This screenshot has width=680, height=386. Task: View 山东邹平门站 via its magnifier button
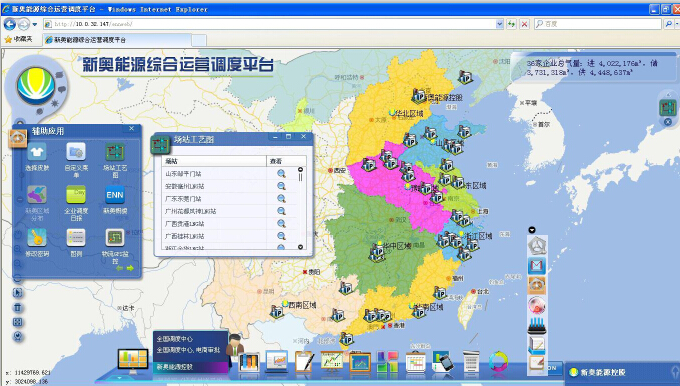pos(281,173)
